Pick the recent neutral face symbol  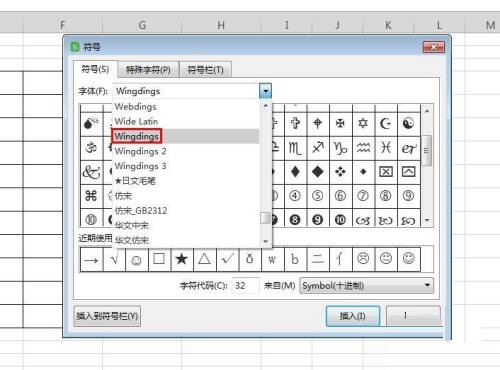point(386,259)
